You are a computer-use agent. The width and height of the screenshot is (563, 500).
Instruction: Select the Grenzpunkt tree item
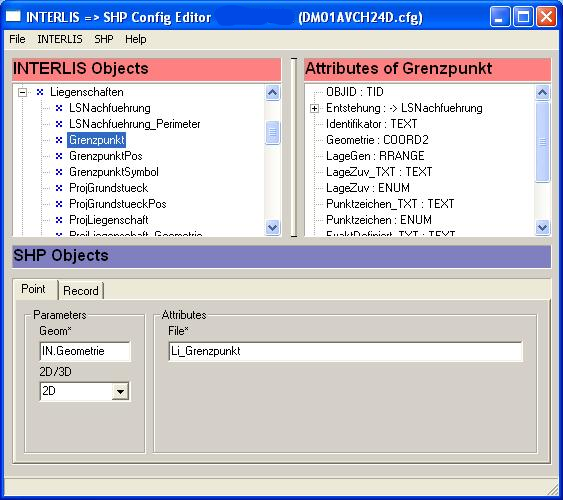(97, 140)
